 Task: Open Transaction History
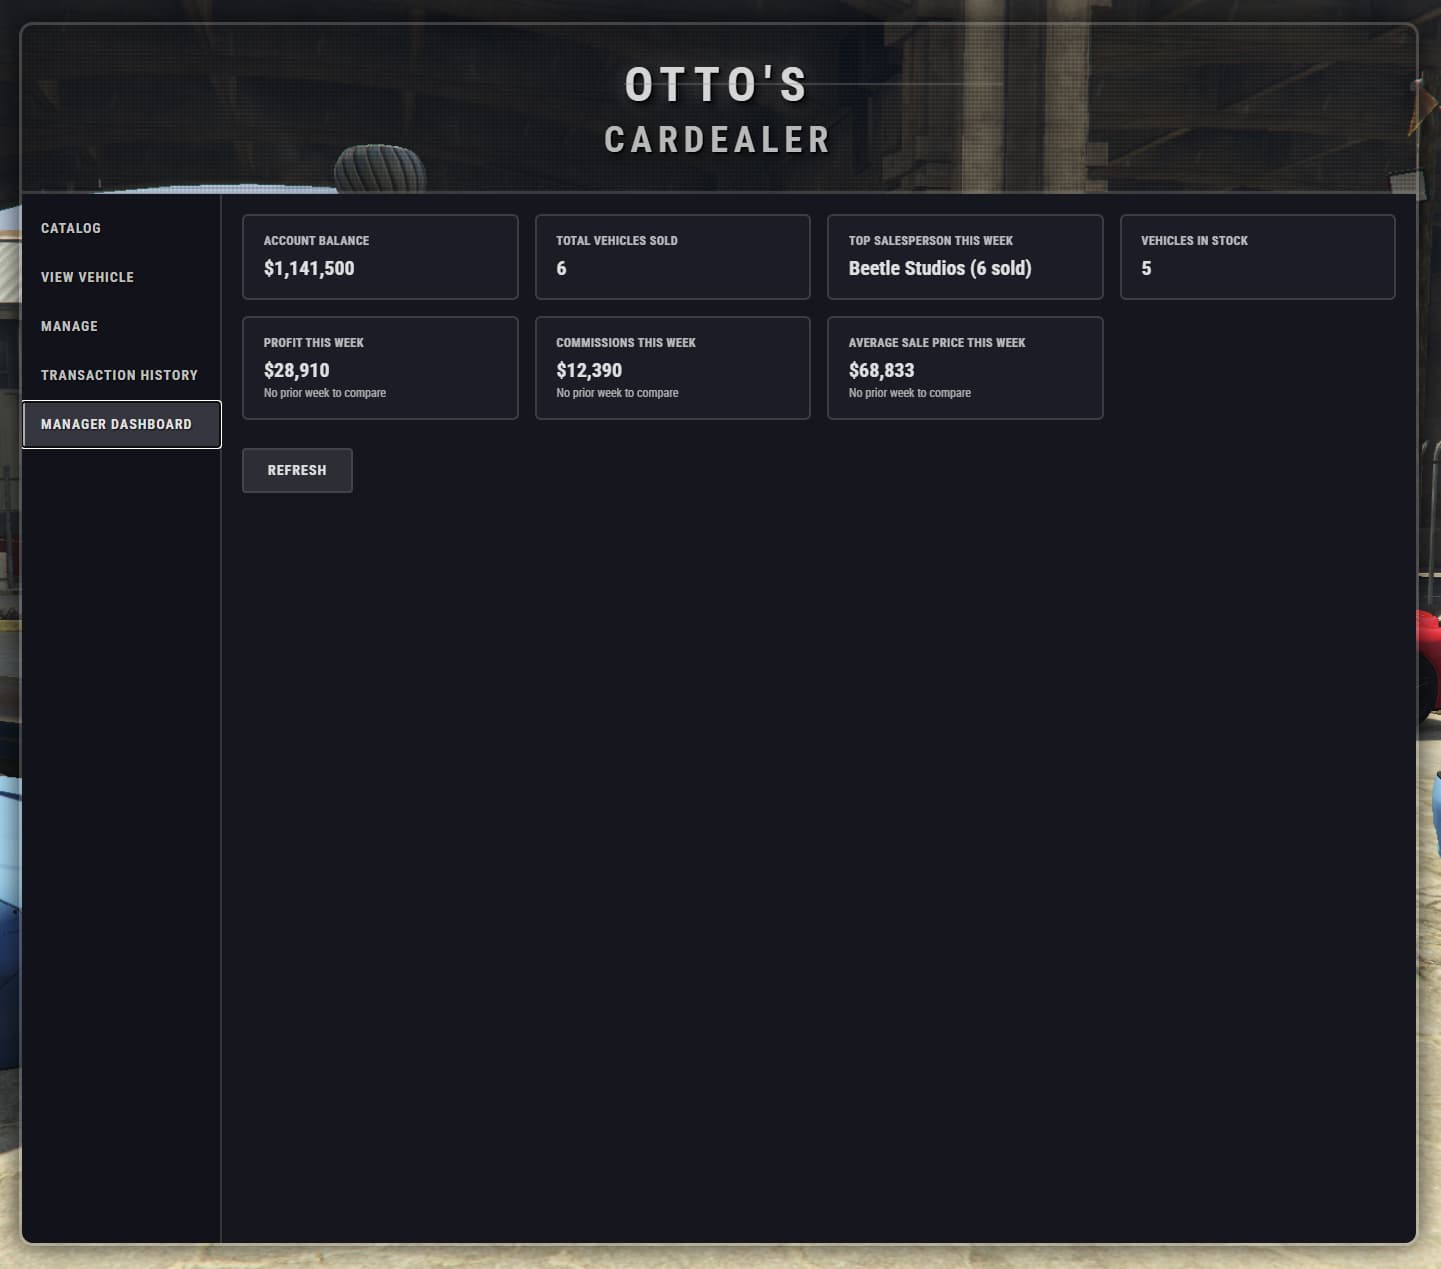(119, 375)
